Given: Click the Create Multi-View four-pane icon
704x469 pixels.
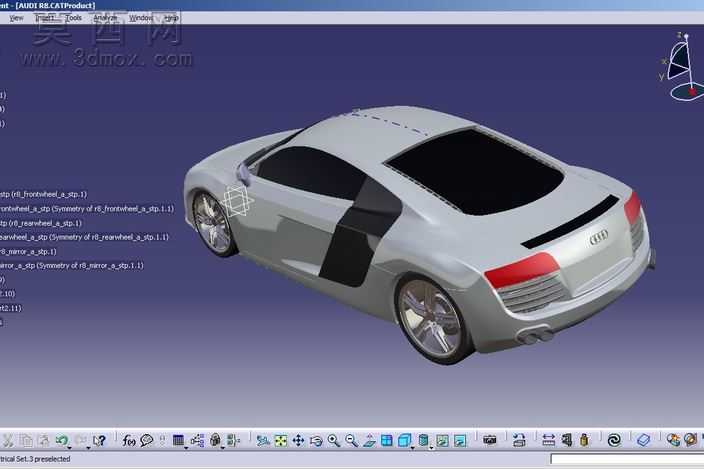Looking at the screenshot, I should [387, 441].
